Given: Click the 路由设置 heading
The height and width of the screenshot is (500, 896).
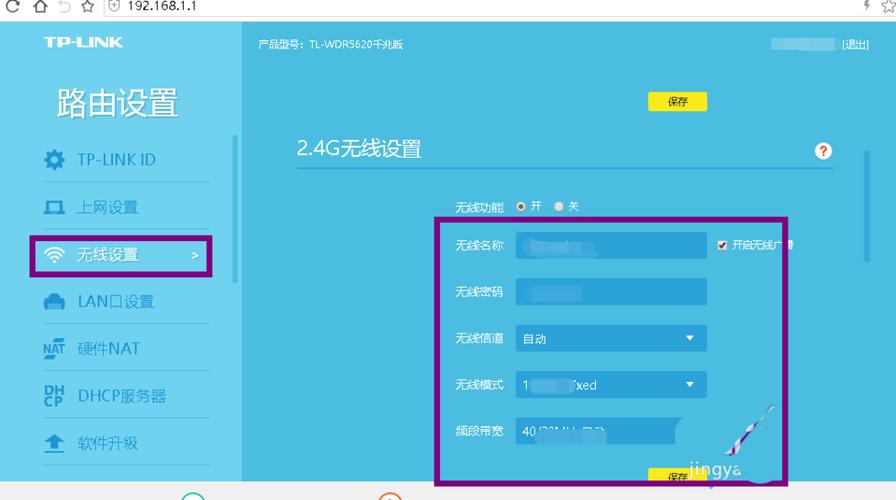Looking at the screenshot, I should click(117, 103).
